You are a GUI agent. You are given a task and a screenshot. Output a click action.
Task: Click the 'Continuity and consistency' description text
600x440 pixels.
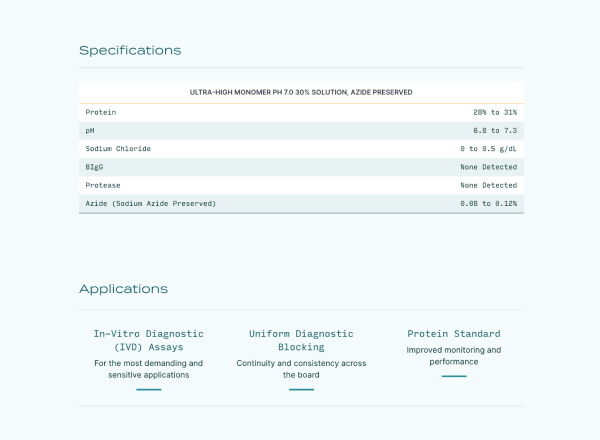pos(301,369)
